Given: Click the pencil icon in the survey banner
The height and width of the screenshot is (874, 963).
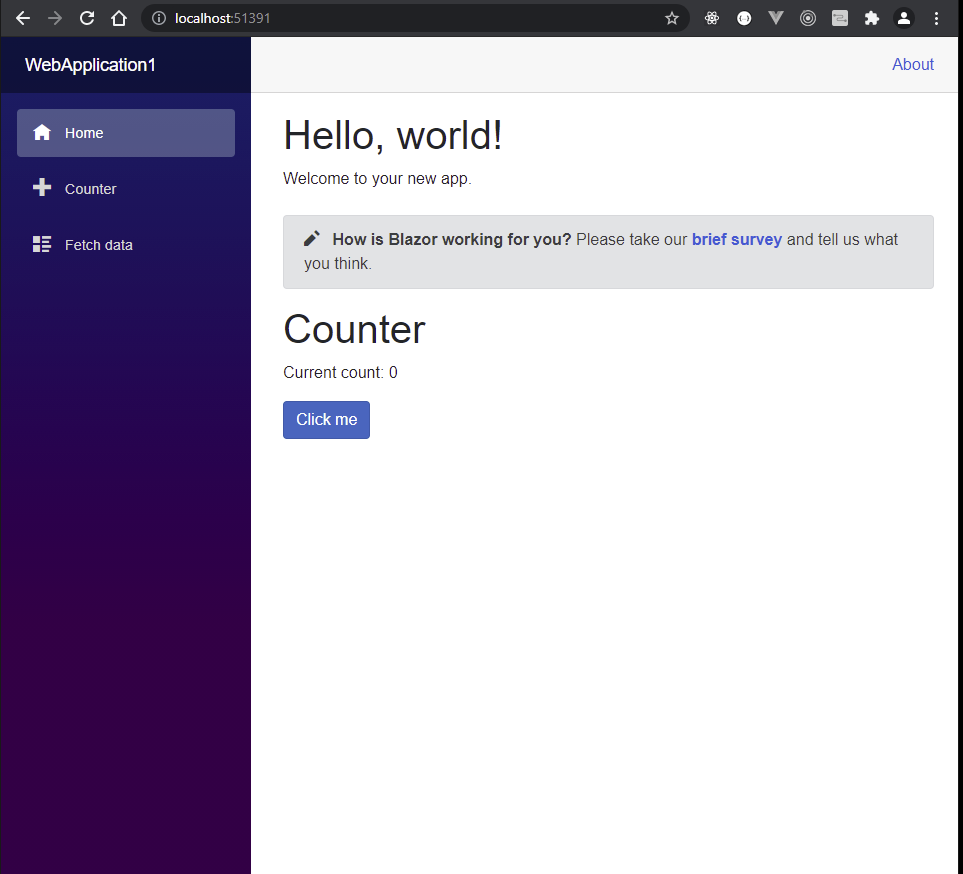Looking at the screenshot, I should pyautogui.click(x=311, y=238).
